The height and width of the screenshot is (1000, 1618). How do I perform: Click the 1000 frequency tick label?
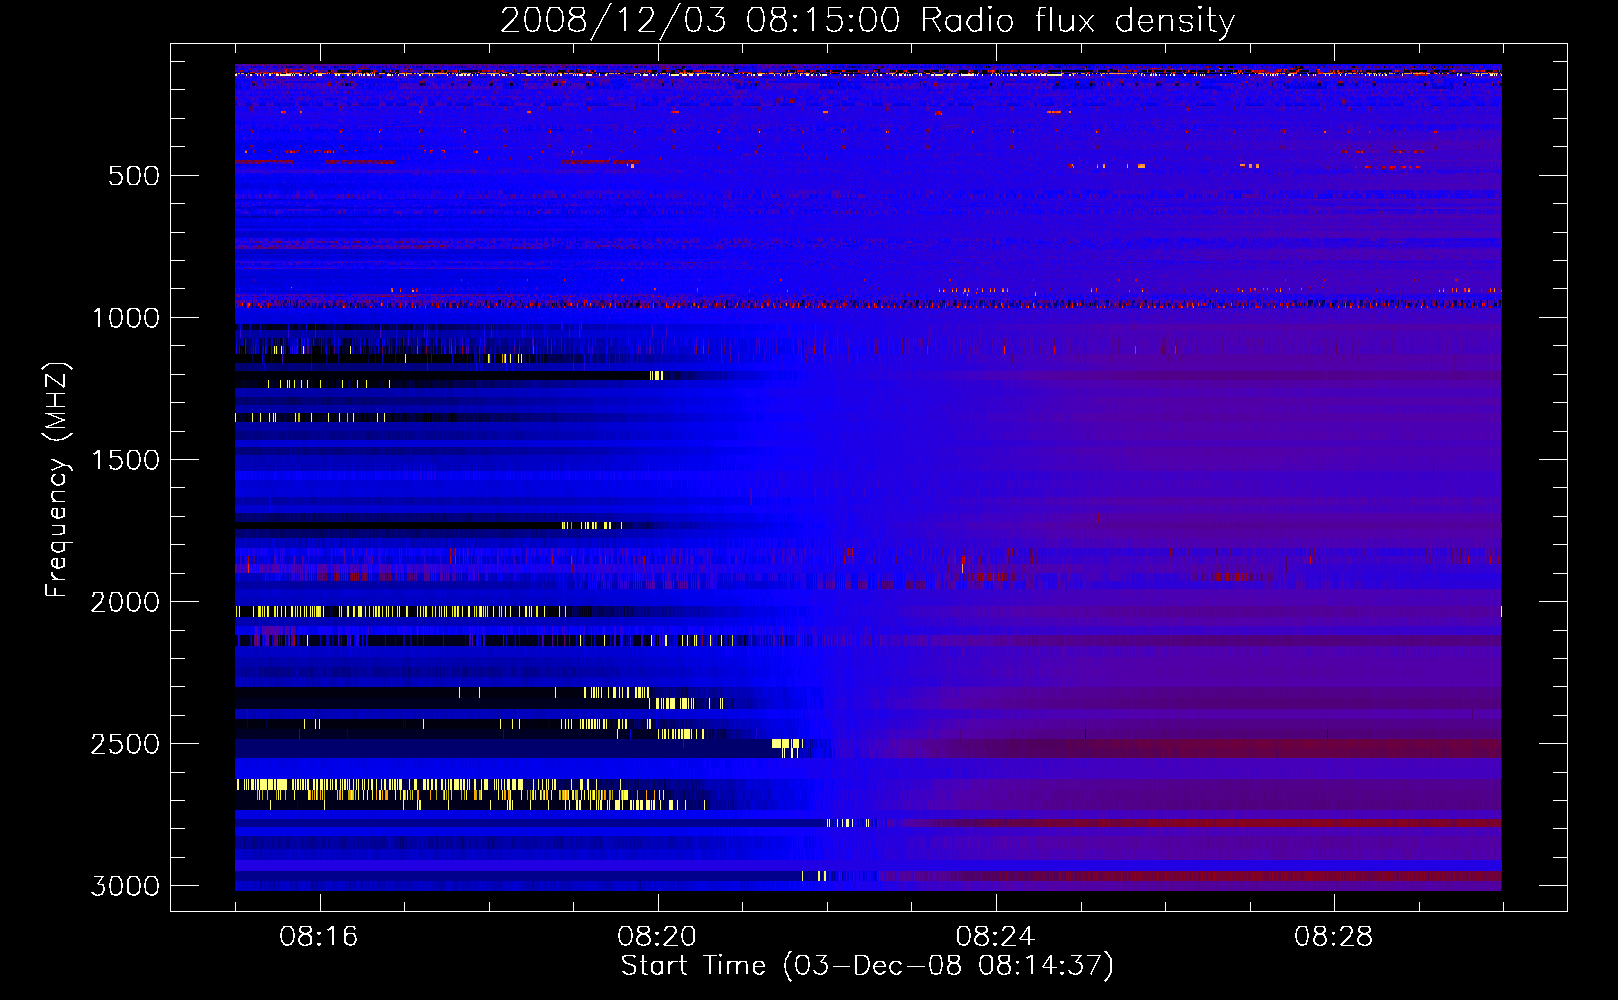[125, 318]
